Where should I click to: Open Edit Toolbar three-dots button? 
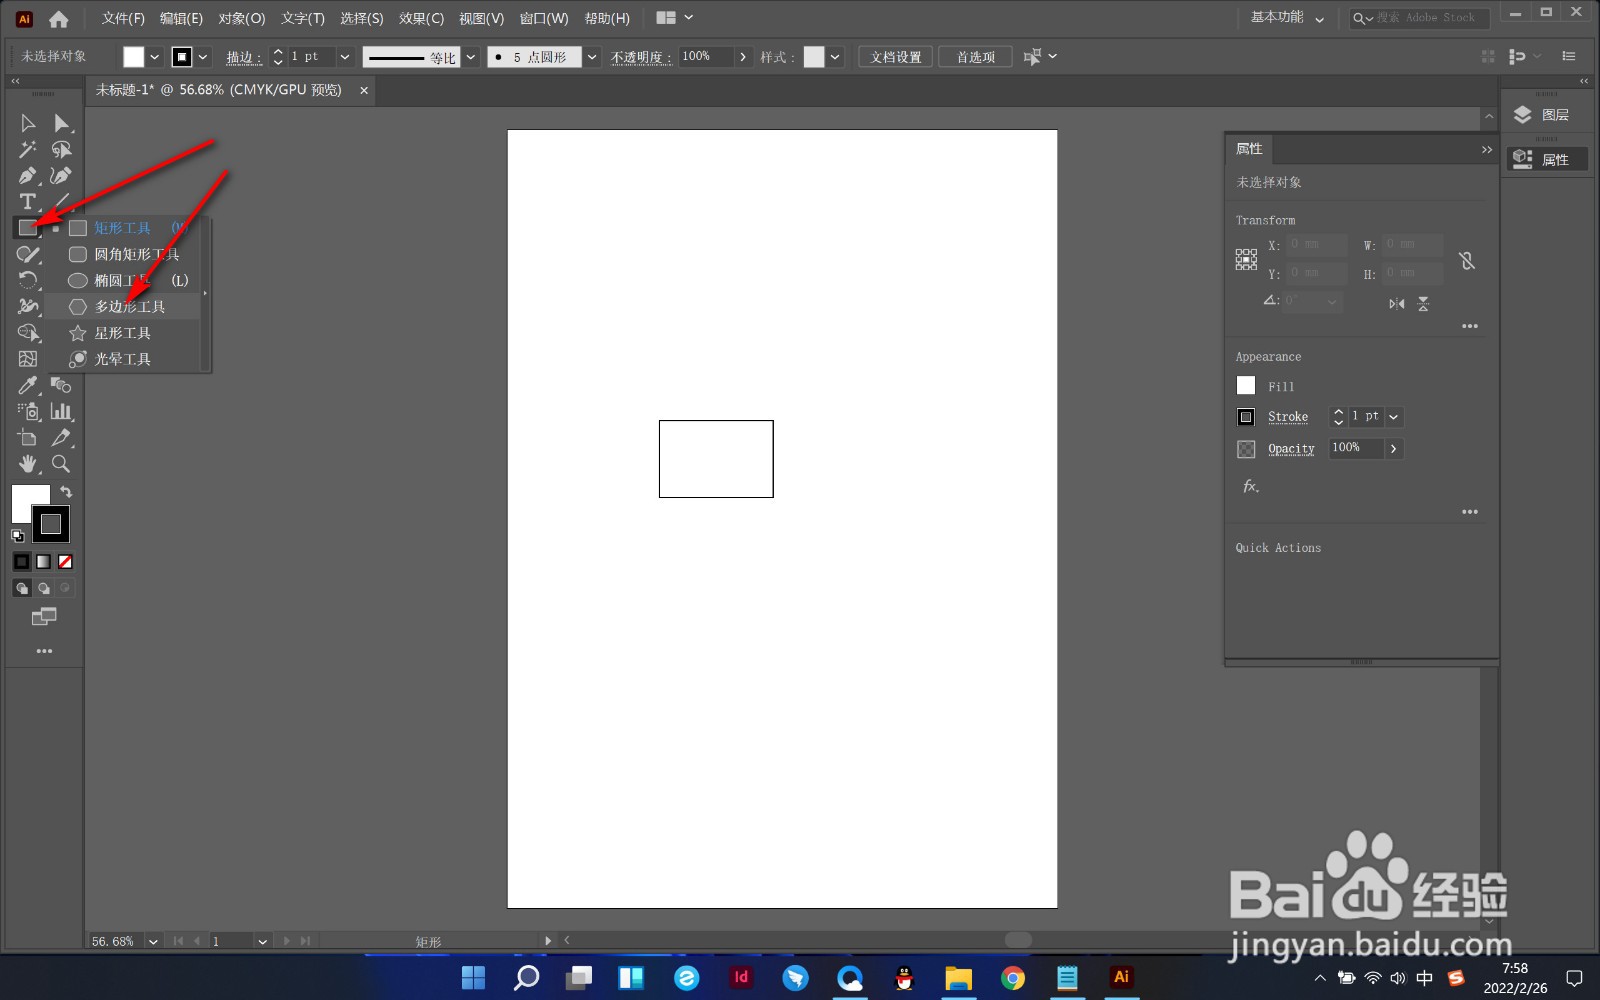click(44, 651)
